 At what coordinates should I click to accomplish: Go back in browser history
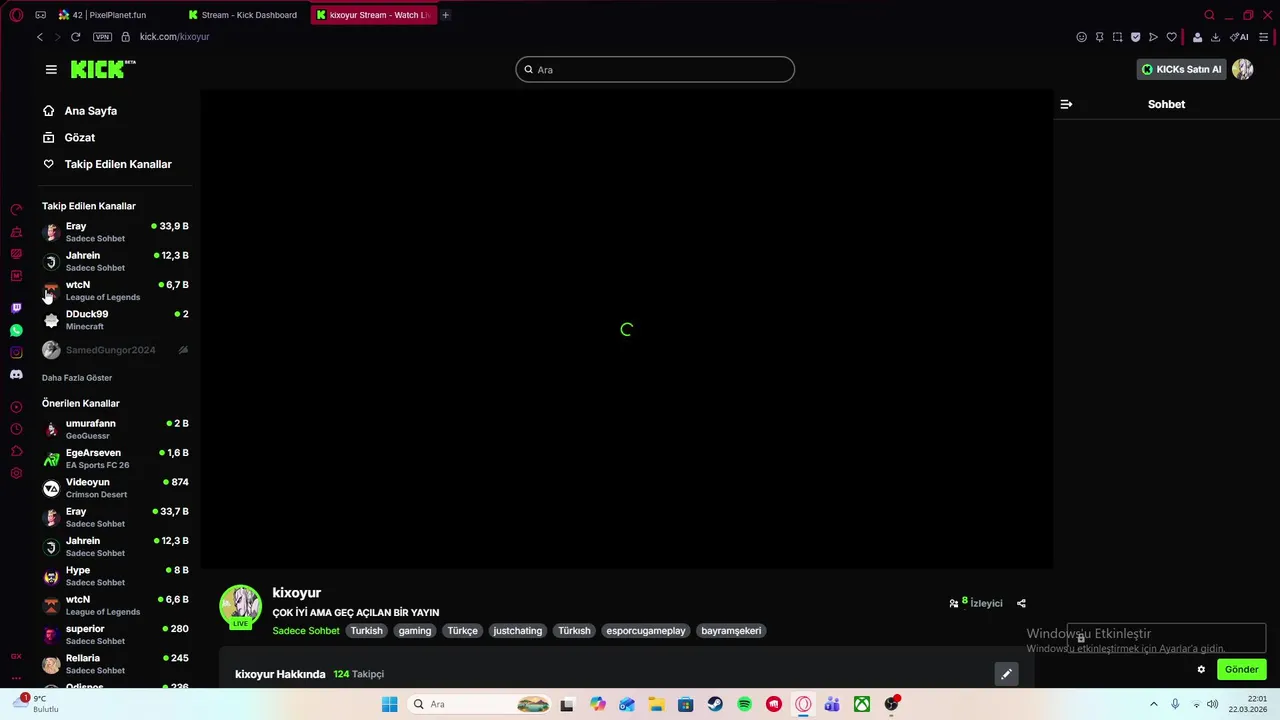(40, 37)
